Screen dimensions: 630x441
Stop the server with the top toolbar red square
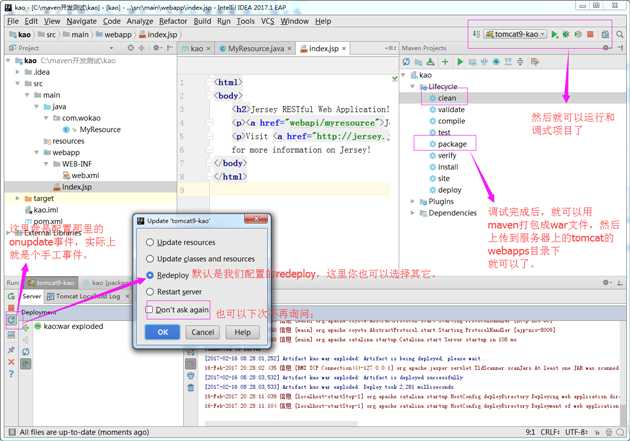(x=590, y=35)
